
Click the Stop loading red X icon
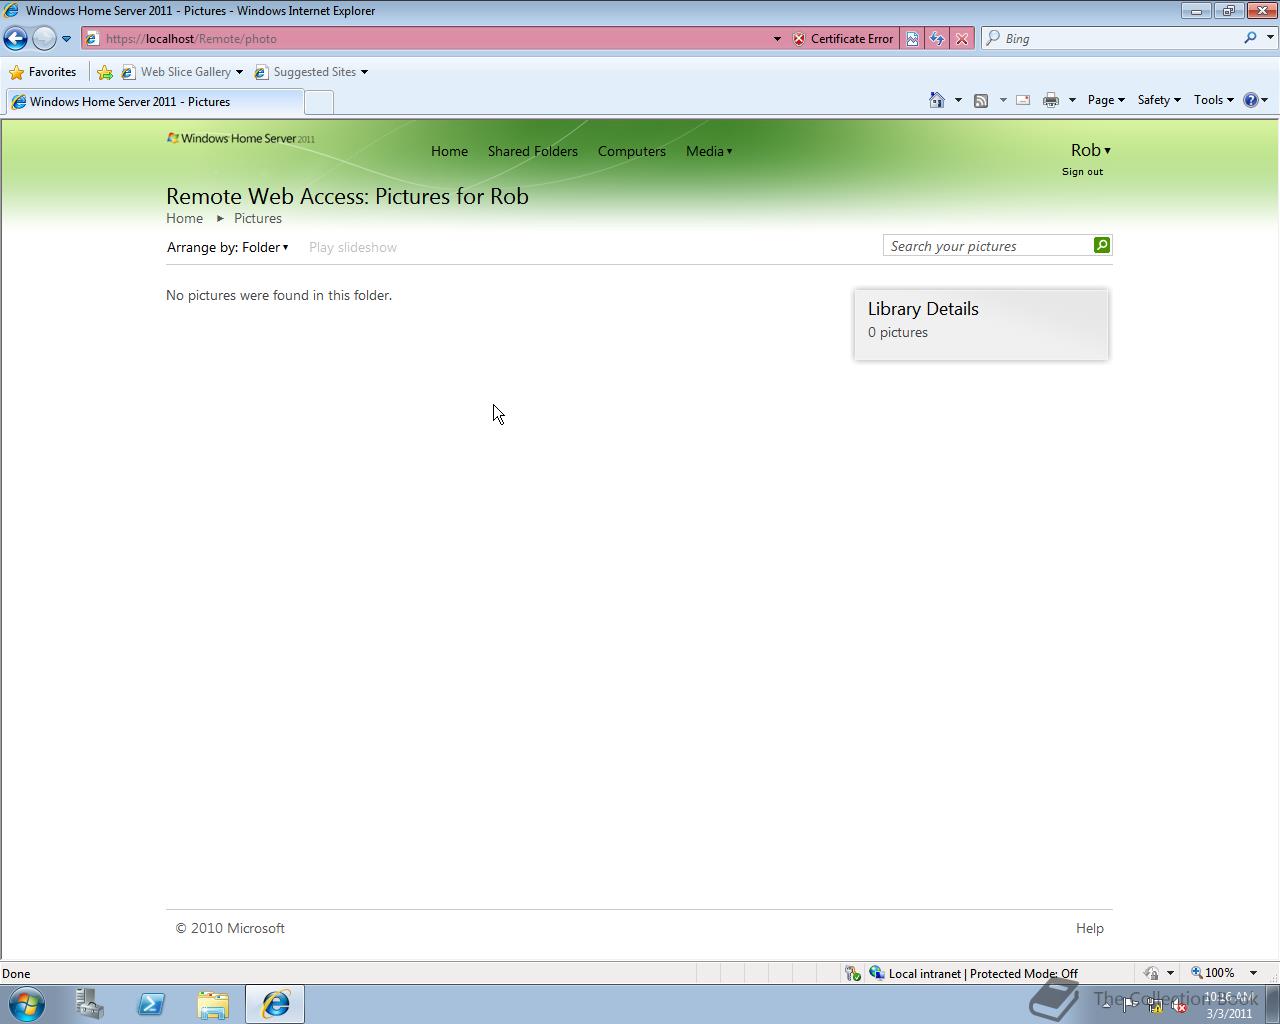tap(961, 39)
